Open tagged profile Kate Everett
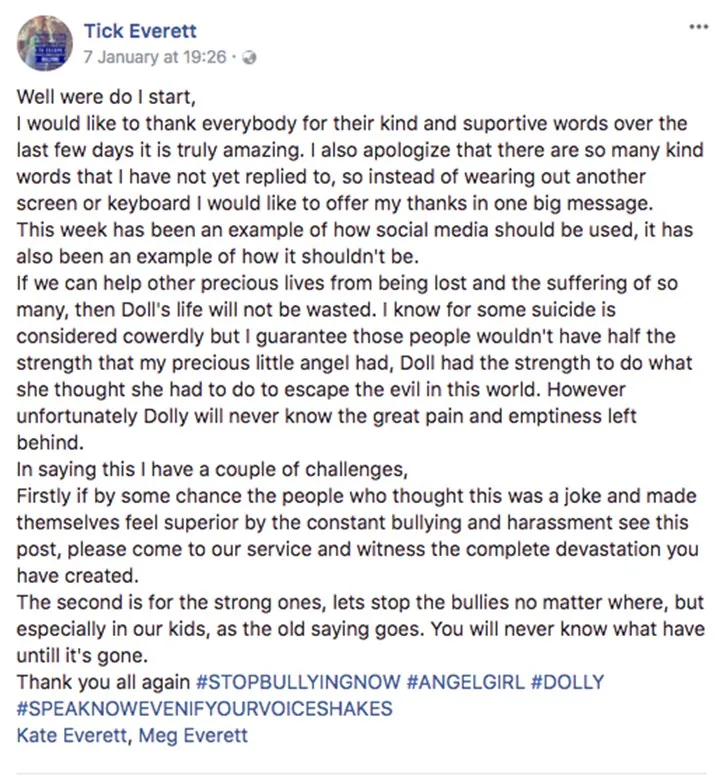This screenshot has height=780, width=720. pyautogui.click(x=72, y=735)
